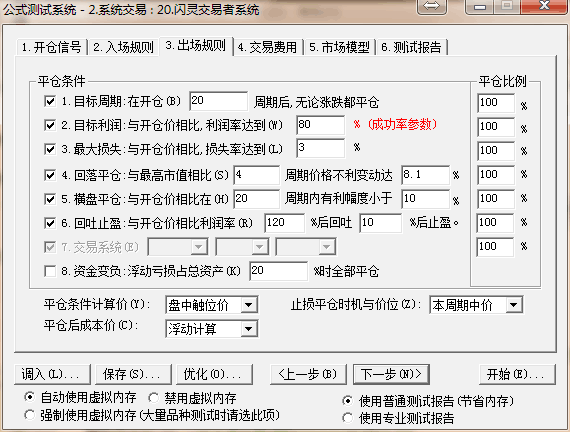The image size is (570, 432).
Task: Edit the 横盘平仓 amplitude field showing 10
Action: [425, 199]
